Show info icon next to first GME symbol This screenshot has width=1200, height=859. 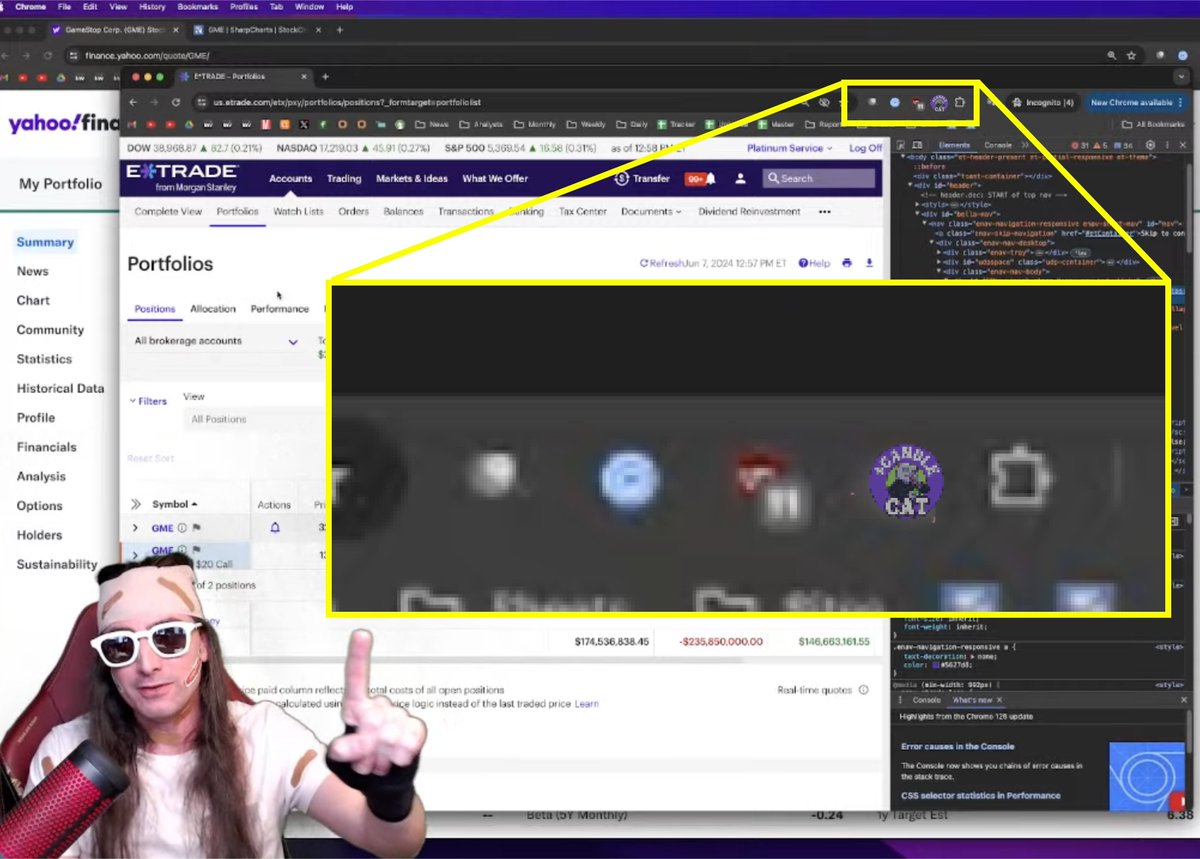click(182, 527)
